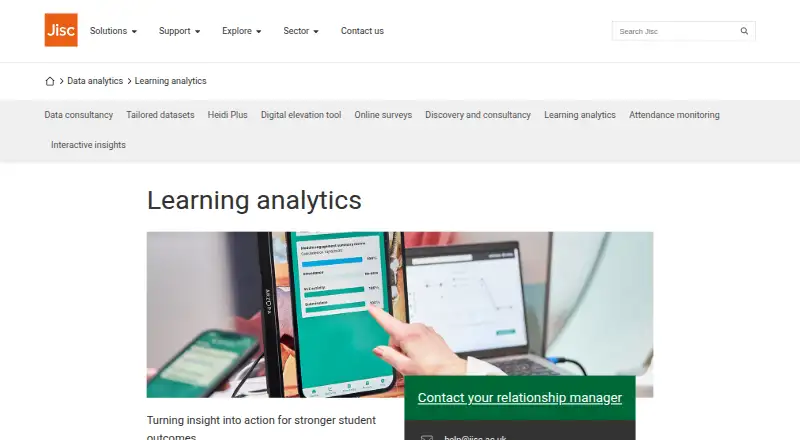Open the Interactive insights tab
The image size is (800, 440).
pyautogui.click(x=88, y=145)
